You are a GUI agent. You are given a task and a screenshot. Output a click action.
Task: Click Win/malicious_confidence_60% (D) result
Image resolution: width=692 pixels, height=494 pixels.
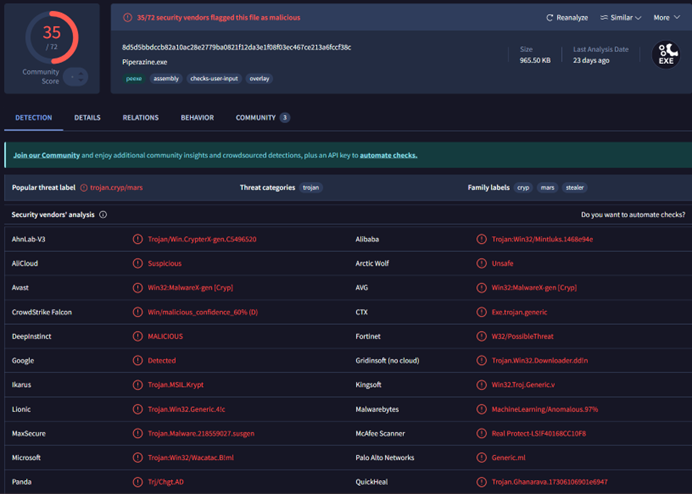(203, 312)
